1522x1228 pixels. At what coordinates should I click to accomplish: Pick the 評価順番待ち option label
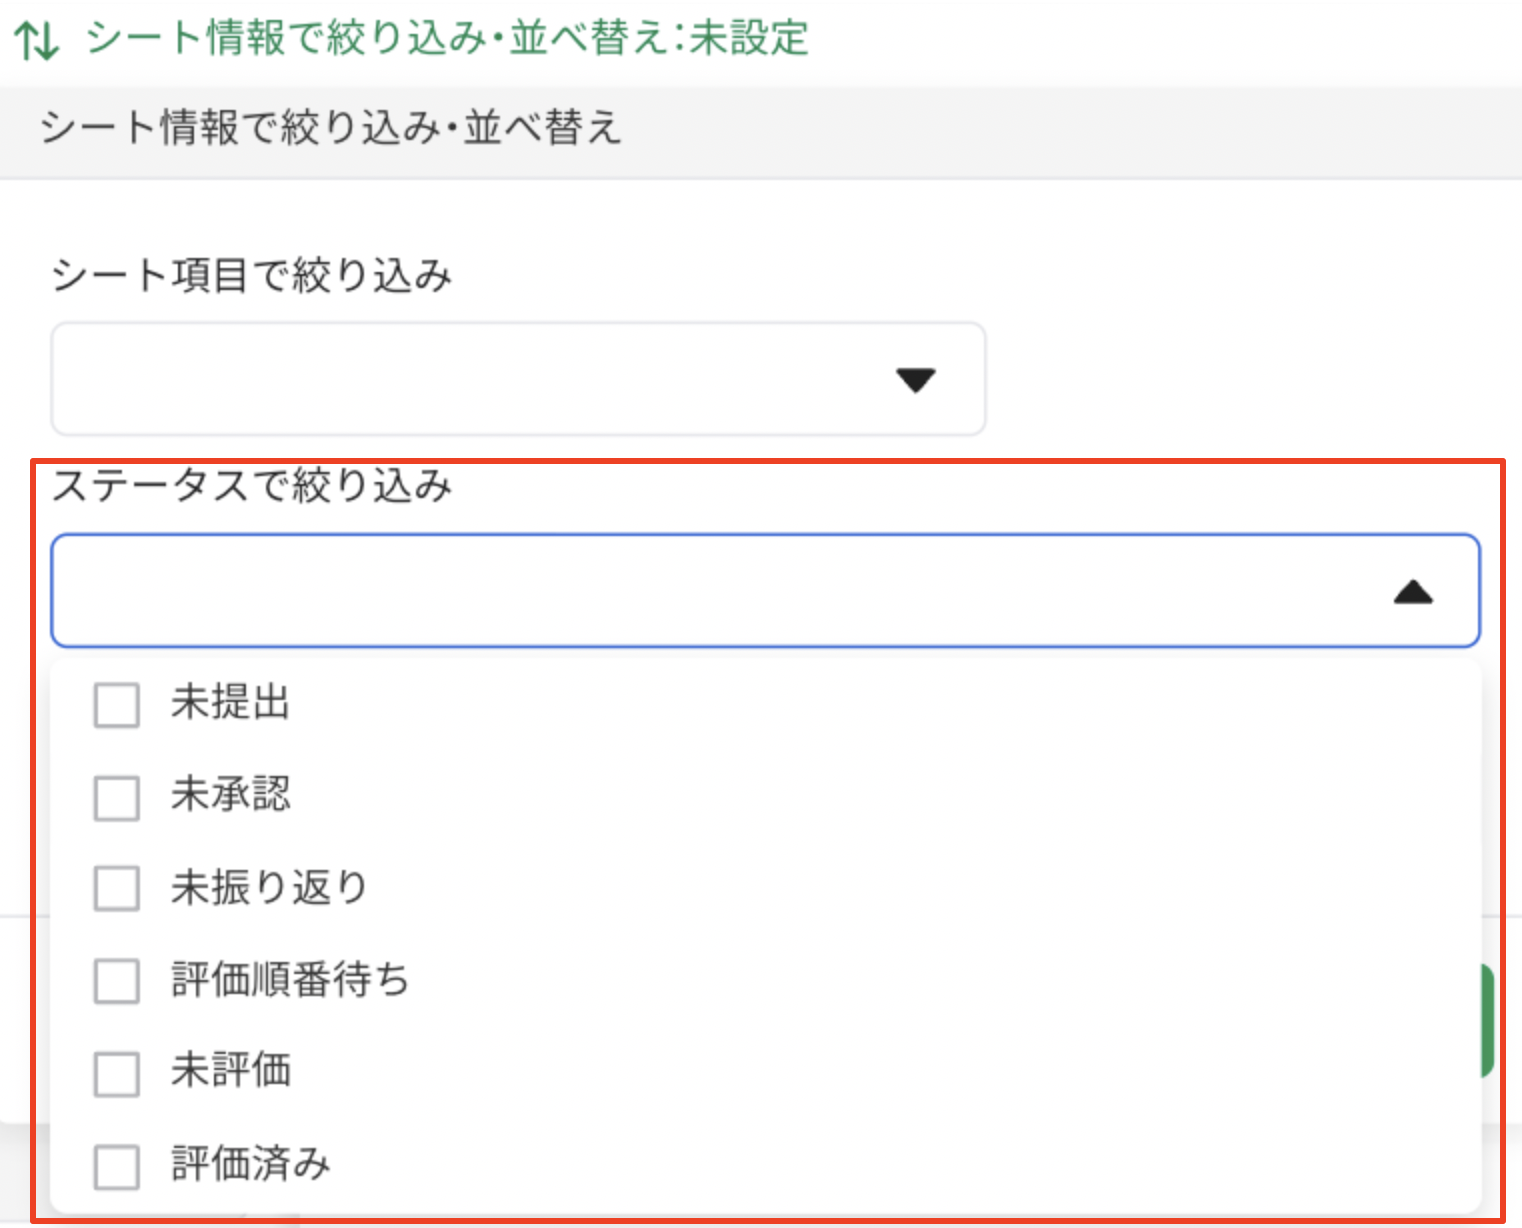point(290,979)
